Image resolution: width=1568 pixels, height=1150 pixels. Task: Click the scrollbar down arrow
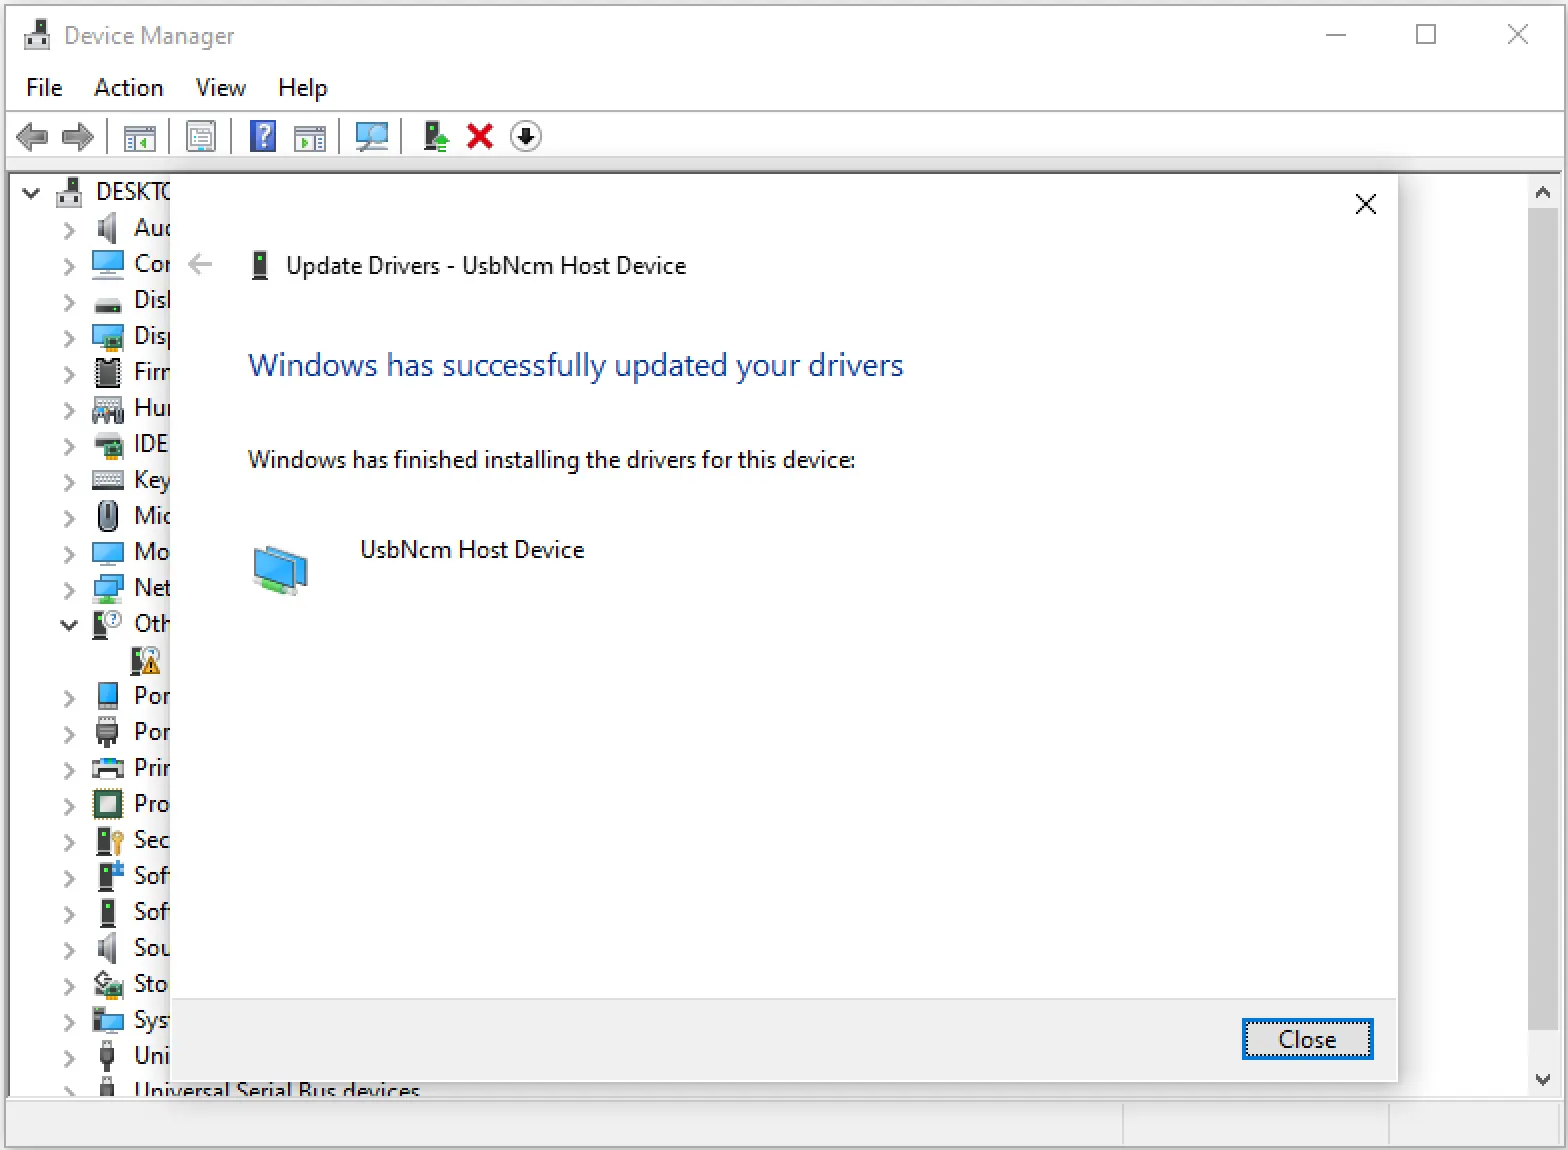1543,1080
